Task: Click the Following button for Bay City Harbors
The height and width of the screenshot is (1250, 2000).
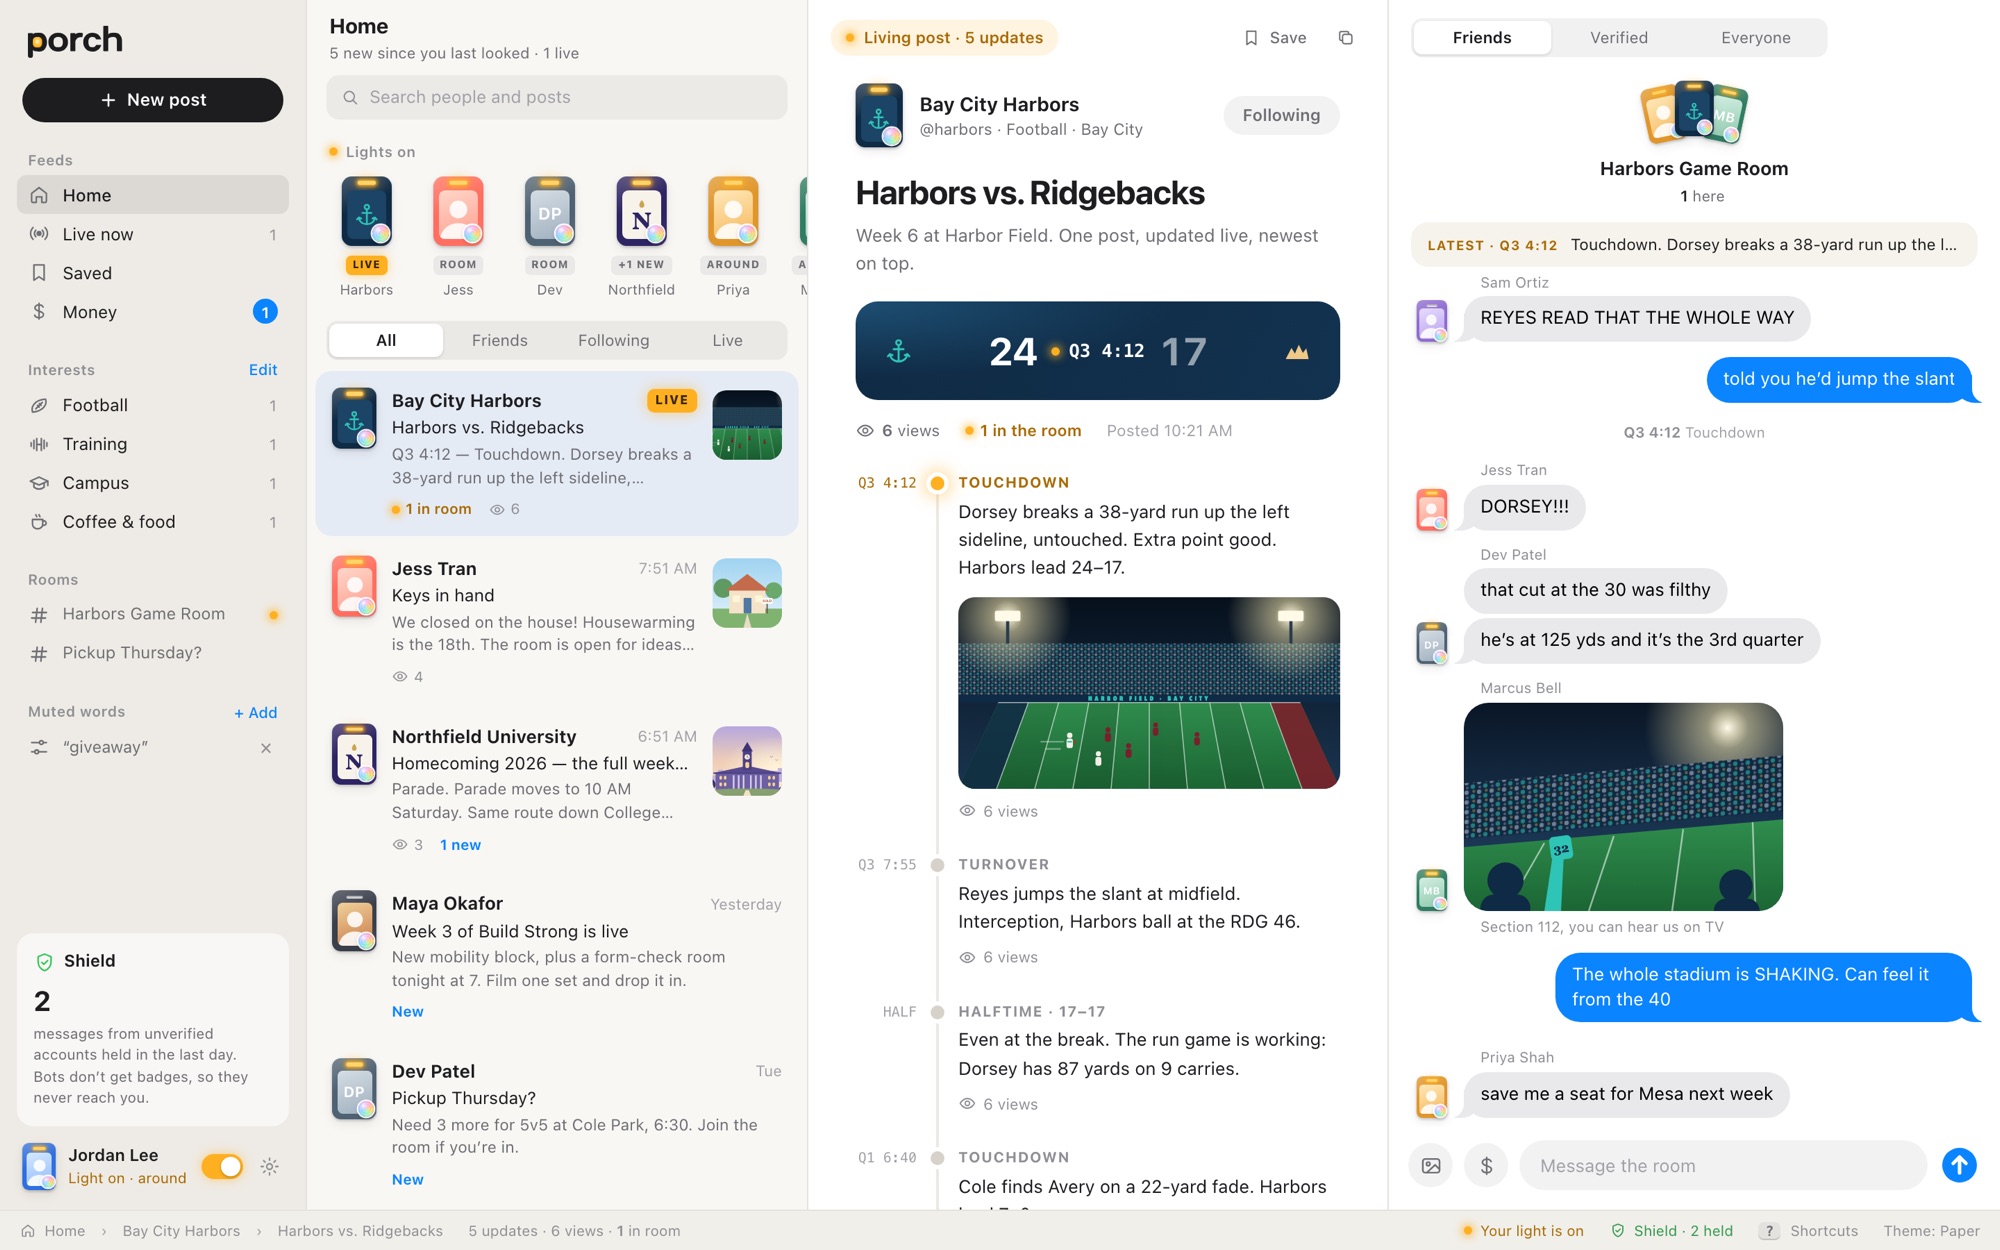Action: tap(1281, 115)
